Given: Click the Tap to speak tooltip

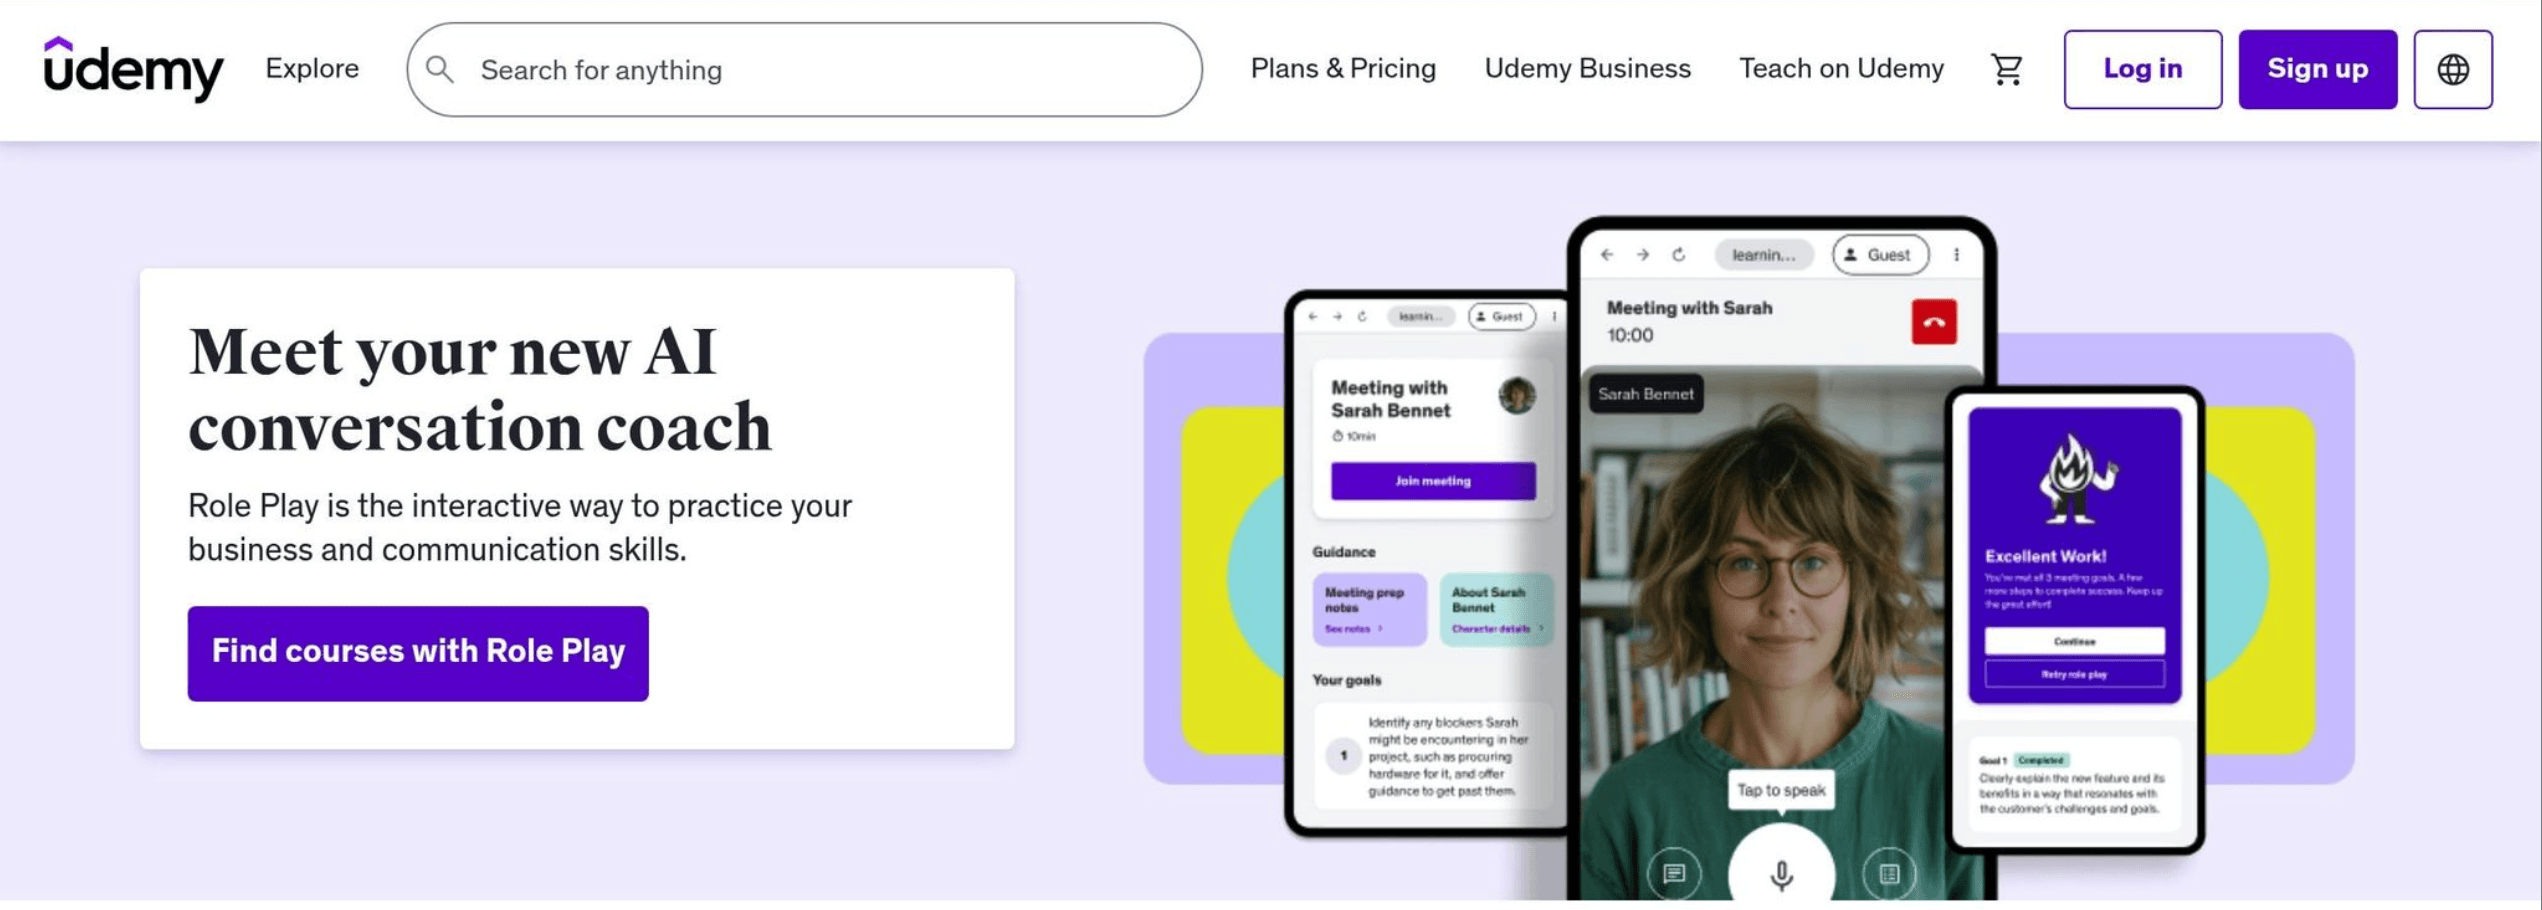Looking at the screenshot, I should point(1781,790).
